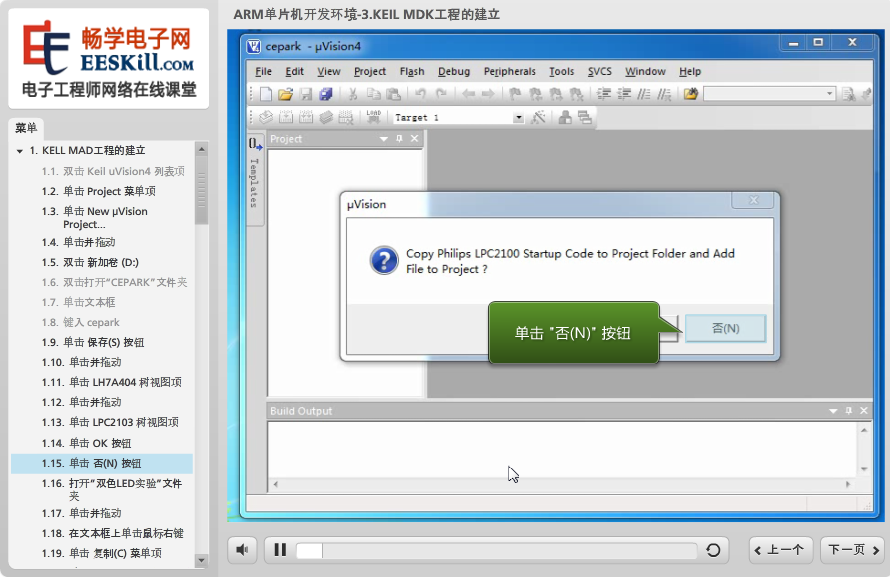Select step '1.2. 单击 Project 菜单项'

(102, 191)
